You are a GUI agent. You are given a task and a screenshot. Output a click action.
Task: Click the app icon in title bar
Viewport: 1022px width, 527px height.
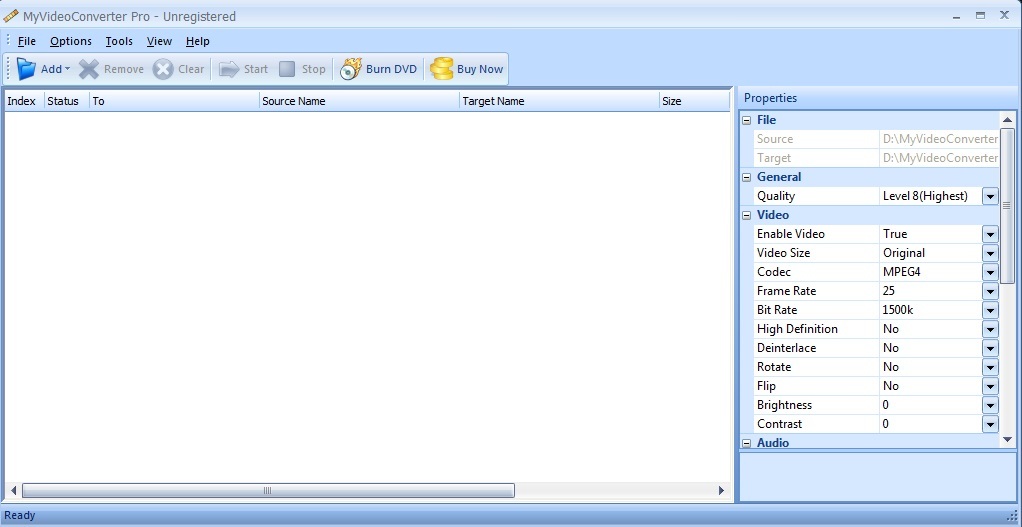[10, 16]
